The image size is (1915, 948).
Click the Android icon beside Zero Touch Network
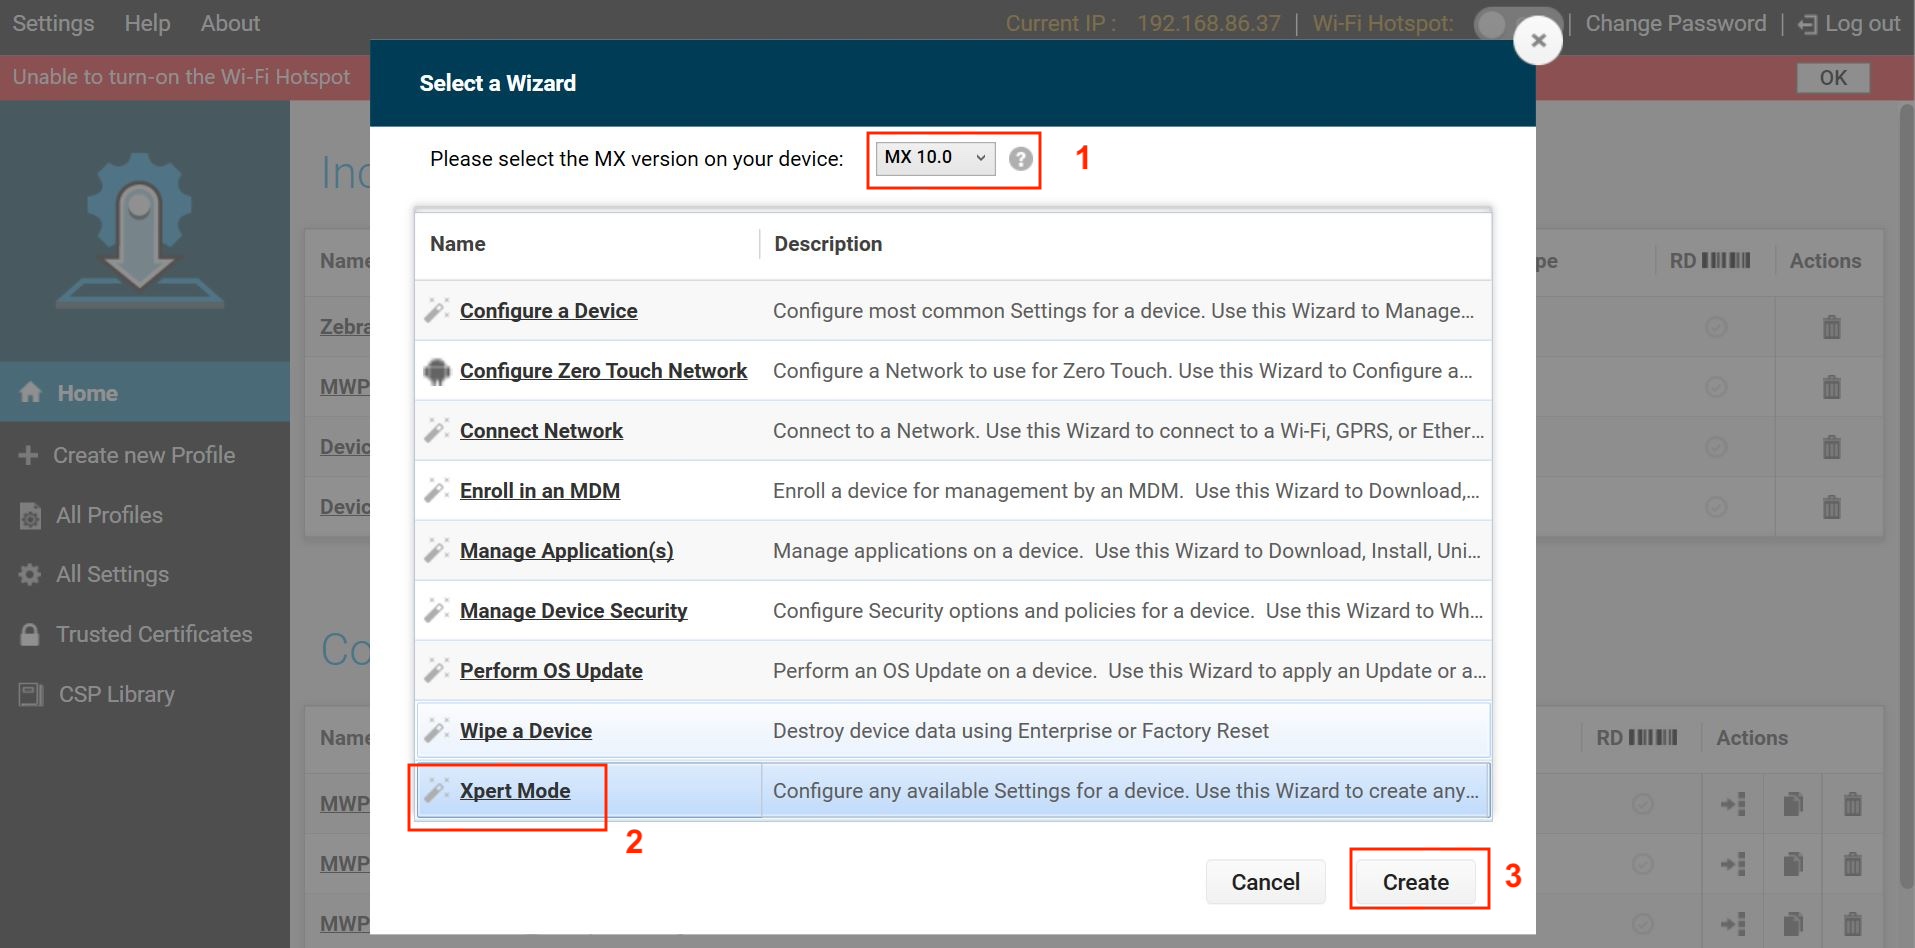[x=436, y=371]
